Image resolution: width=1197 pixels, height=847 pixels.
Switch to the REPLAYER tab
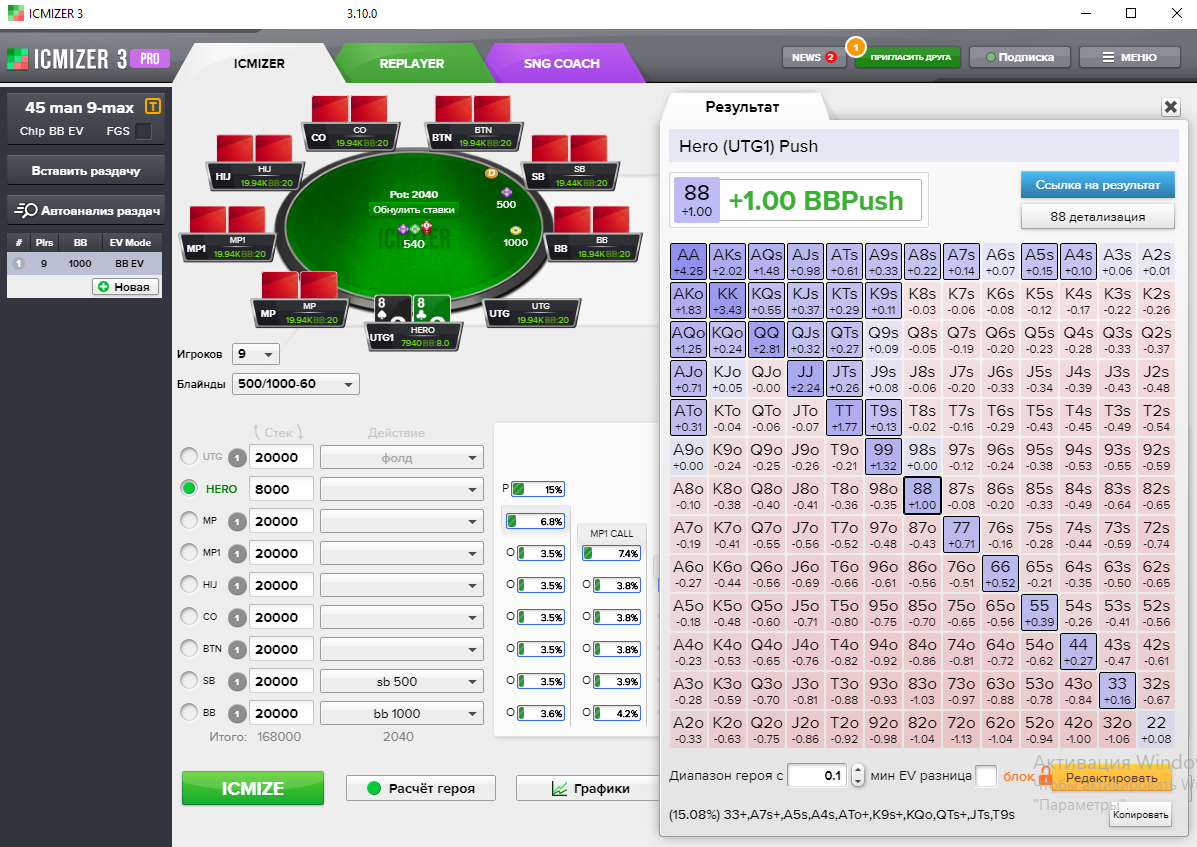tap(411, 63)
